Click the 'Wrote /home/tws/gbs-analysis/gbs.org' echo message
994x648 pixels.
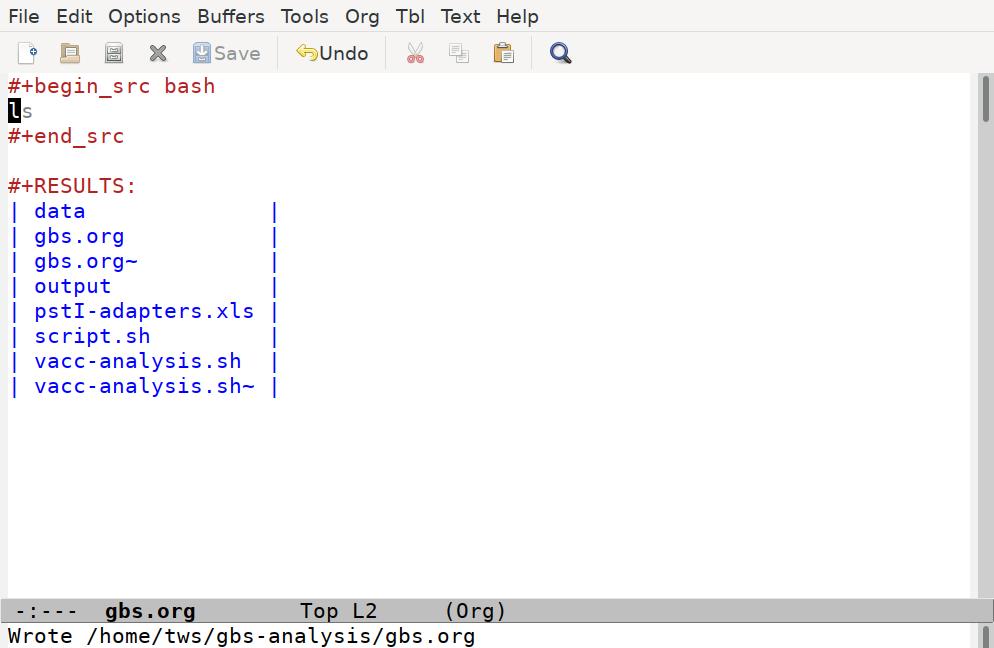[x=241, y=636]
